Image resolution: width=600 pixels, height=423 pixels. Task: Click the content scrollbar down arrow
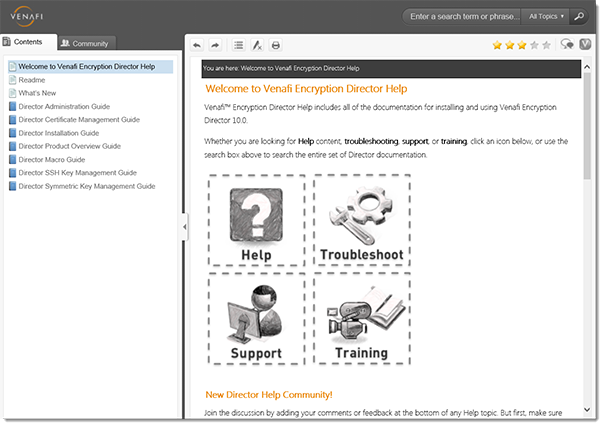[587, 410]
